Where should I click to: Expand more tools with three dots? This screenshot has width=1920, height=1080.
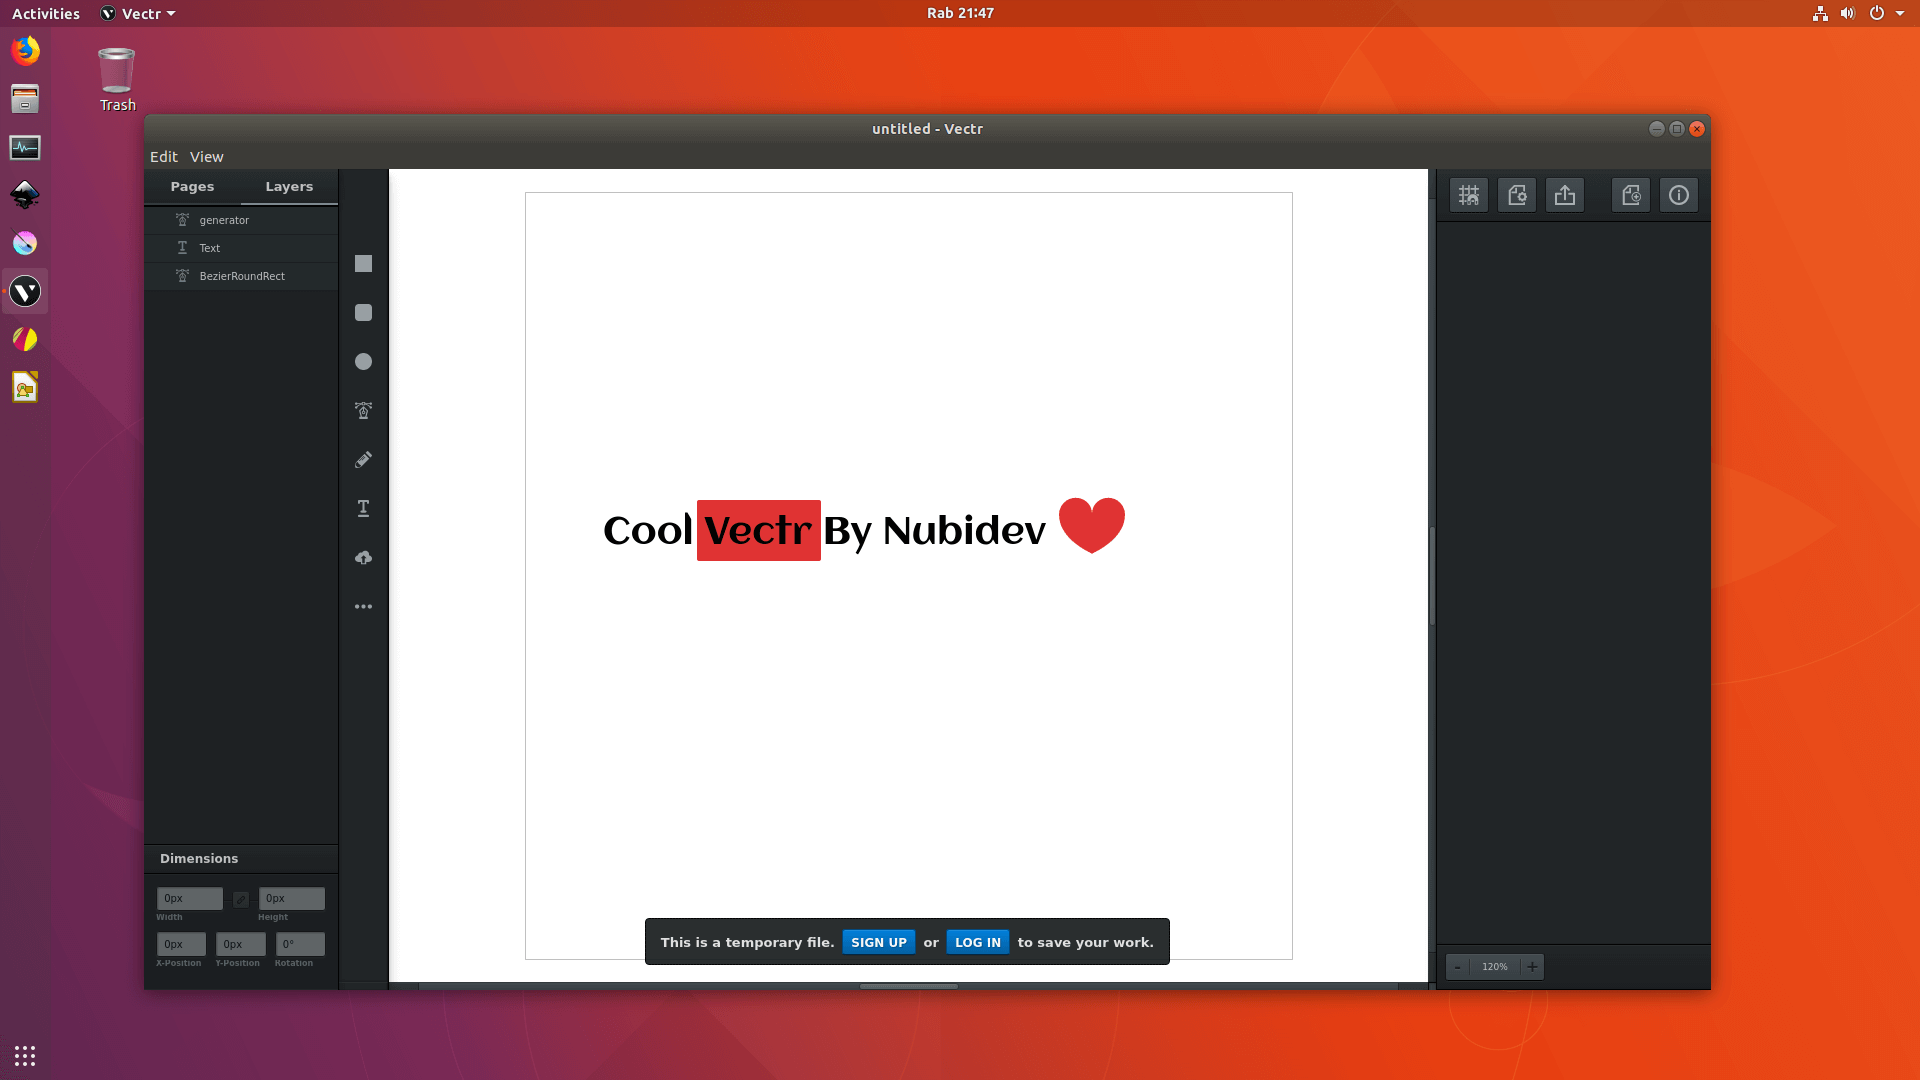point(363,607)
